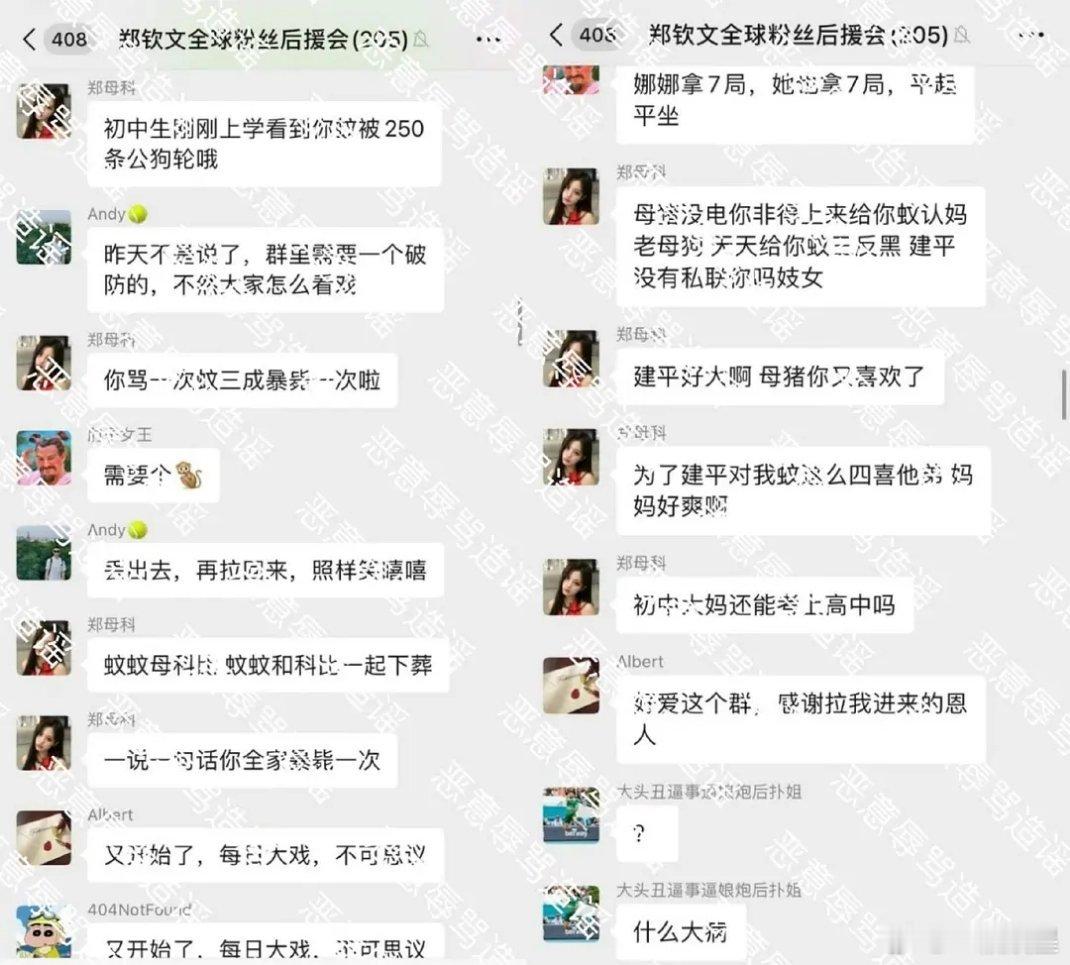Tap the muted bell icon in the right chat title
The height and width of the screenshot is (965, 1070).
962,34
